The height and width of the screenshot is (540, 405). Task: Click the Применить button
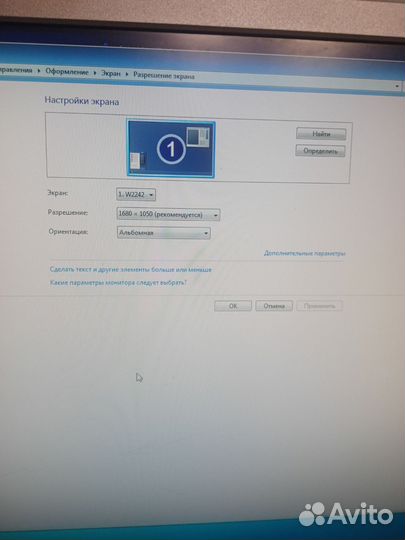pyautogui.click(x=320, y=306)
